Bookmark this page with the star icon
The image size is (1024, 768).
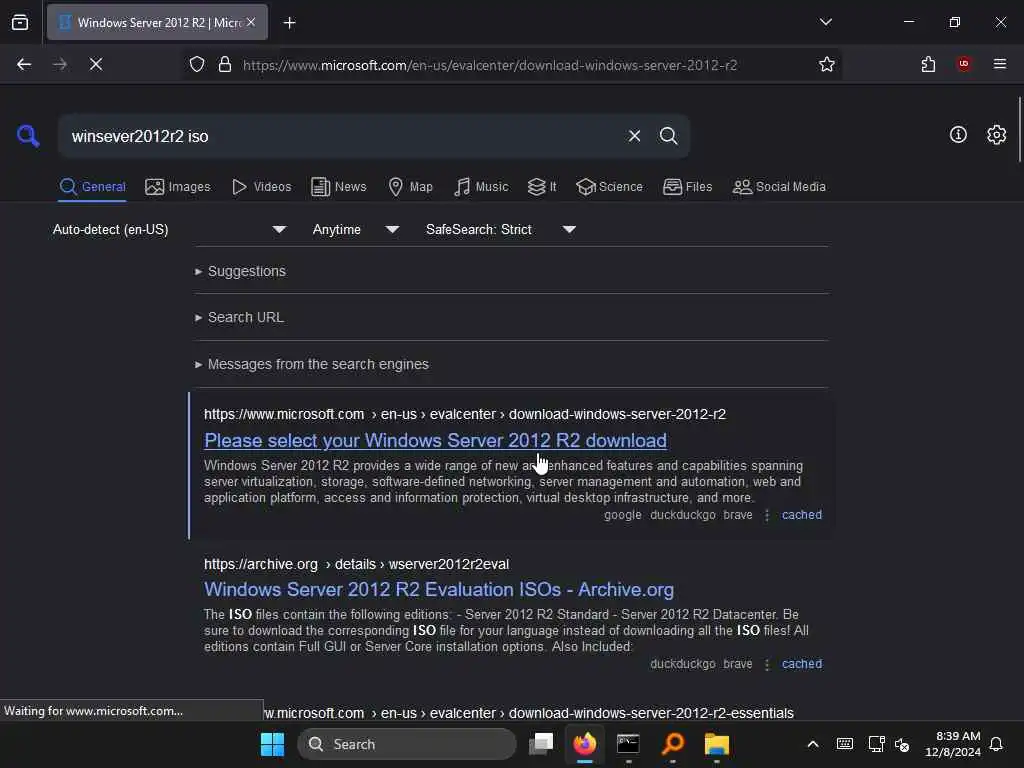click(826, 64)
